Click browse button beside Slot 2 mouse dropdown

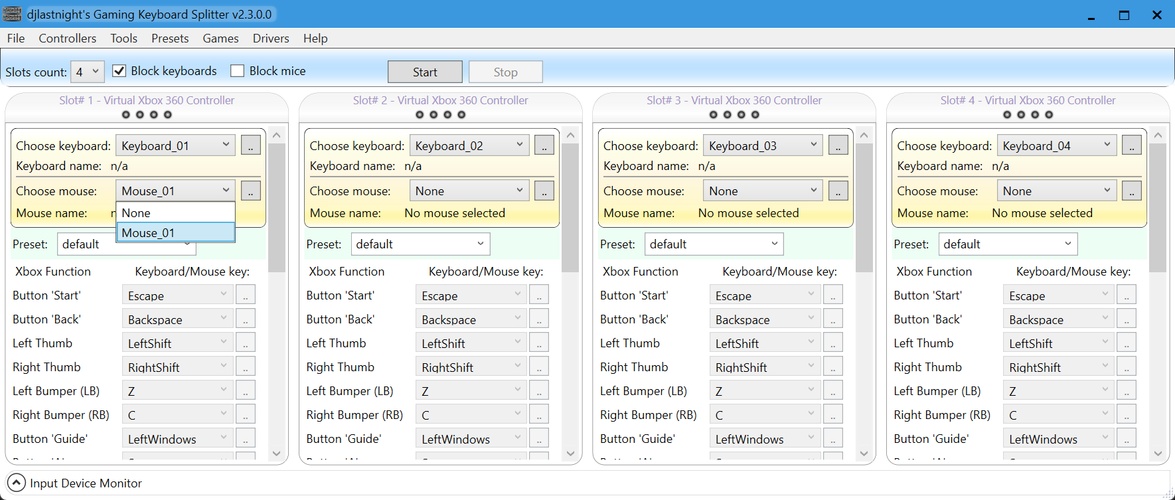544,190
